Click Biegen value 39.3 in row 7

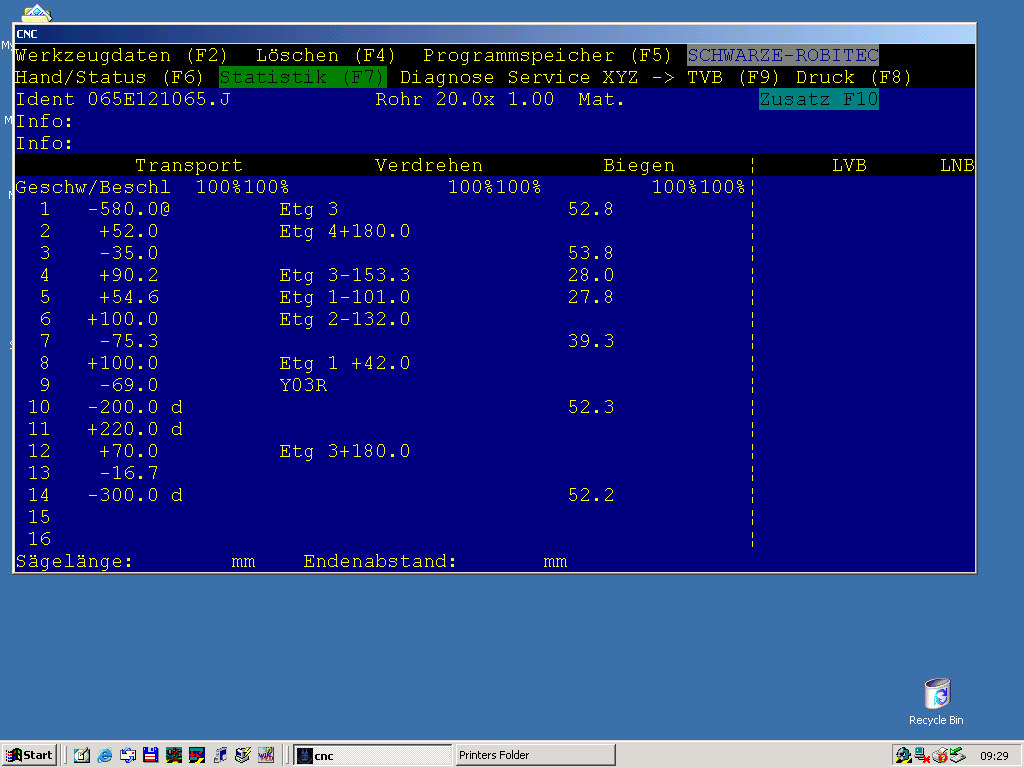591,342
